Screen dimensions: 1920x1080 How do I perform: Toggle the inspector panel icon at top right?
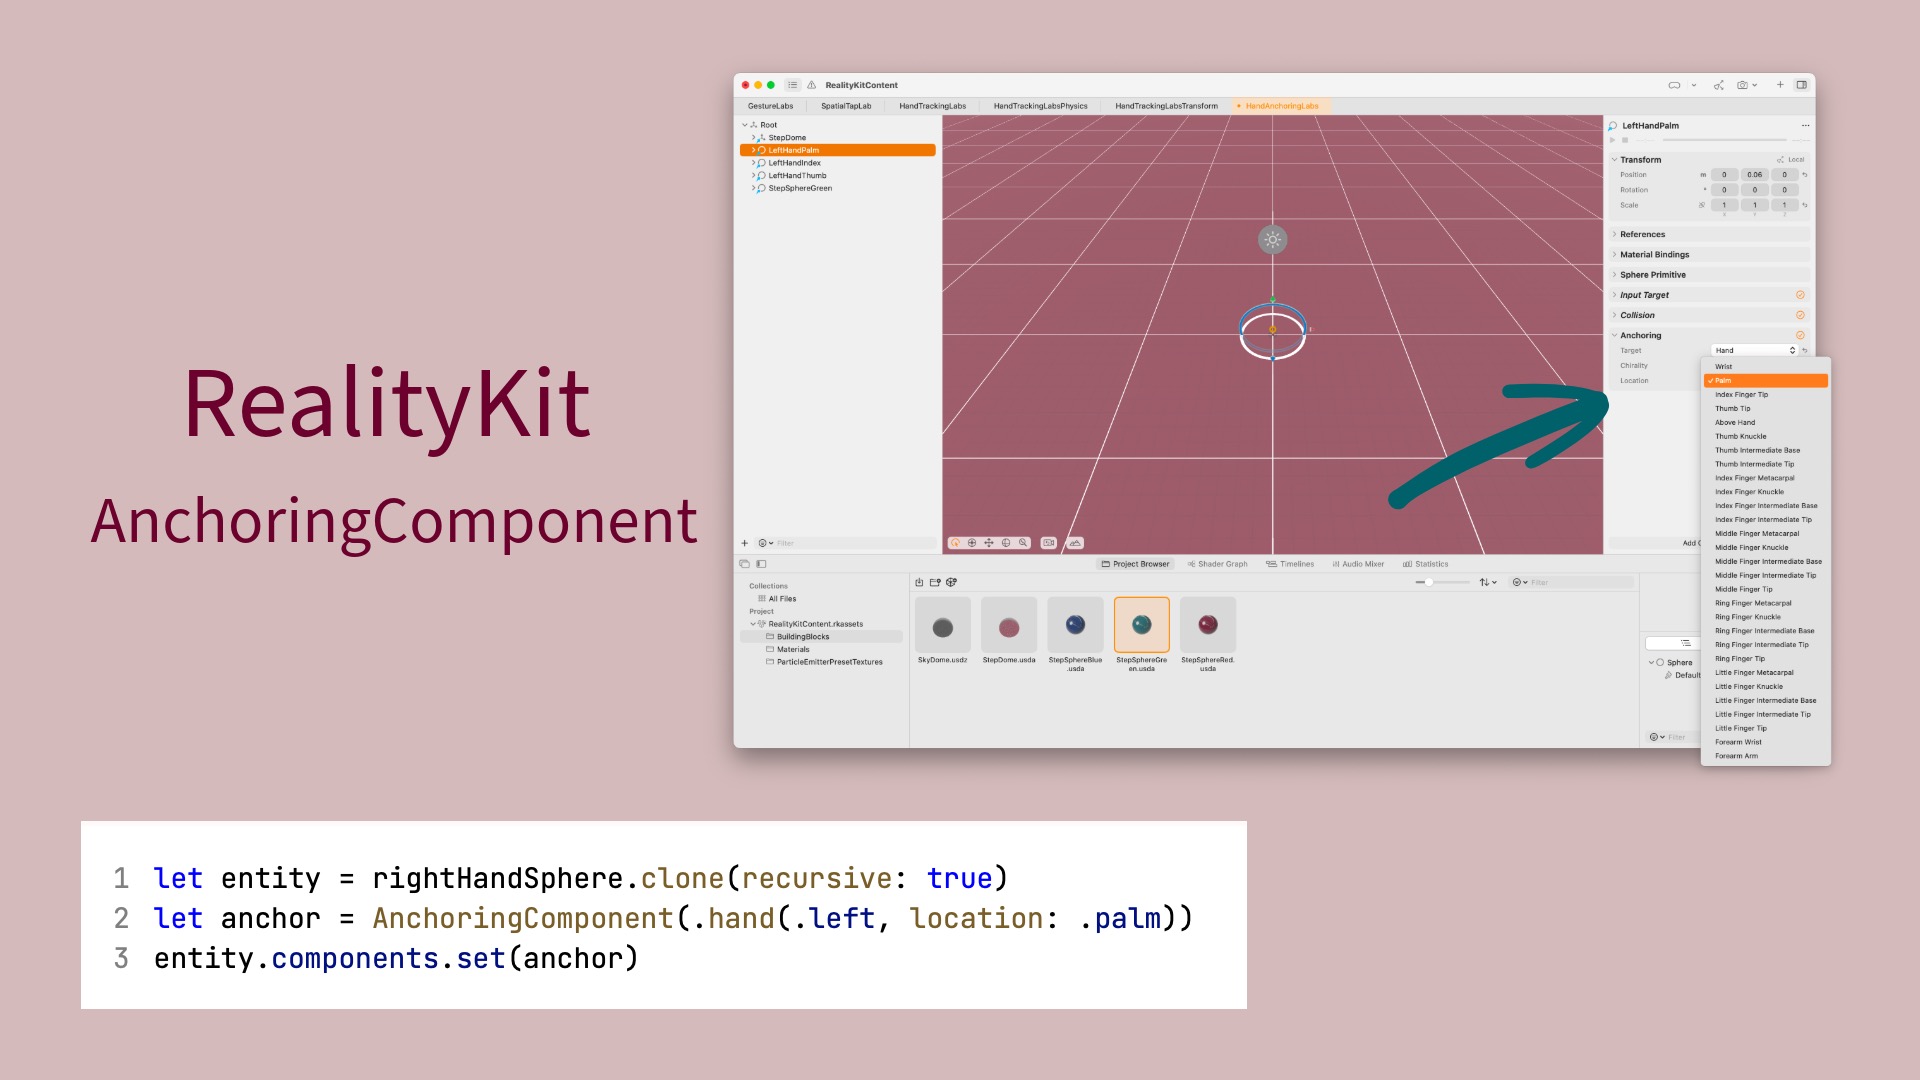(x=1801, y=85)
